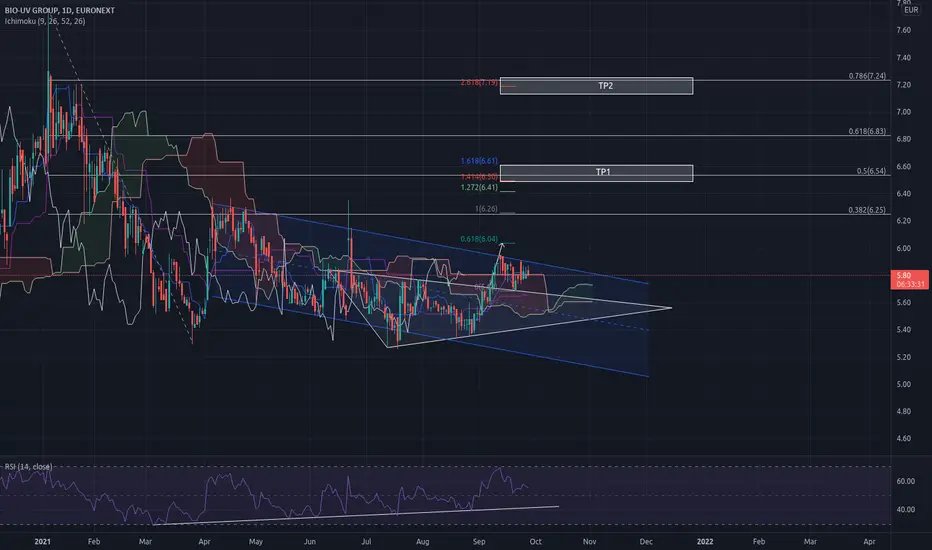This screenshot has height=550, width=932.
Task: Click the 60.00 level on RSI scale
Action: [x=905, y=481]
